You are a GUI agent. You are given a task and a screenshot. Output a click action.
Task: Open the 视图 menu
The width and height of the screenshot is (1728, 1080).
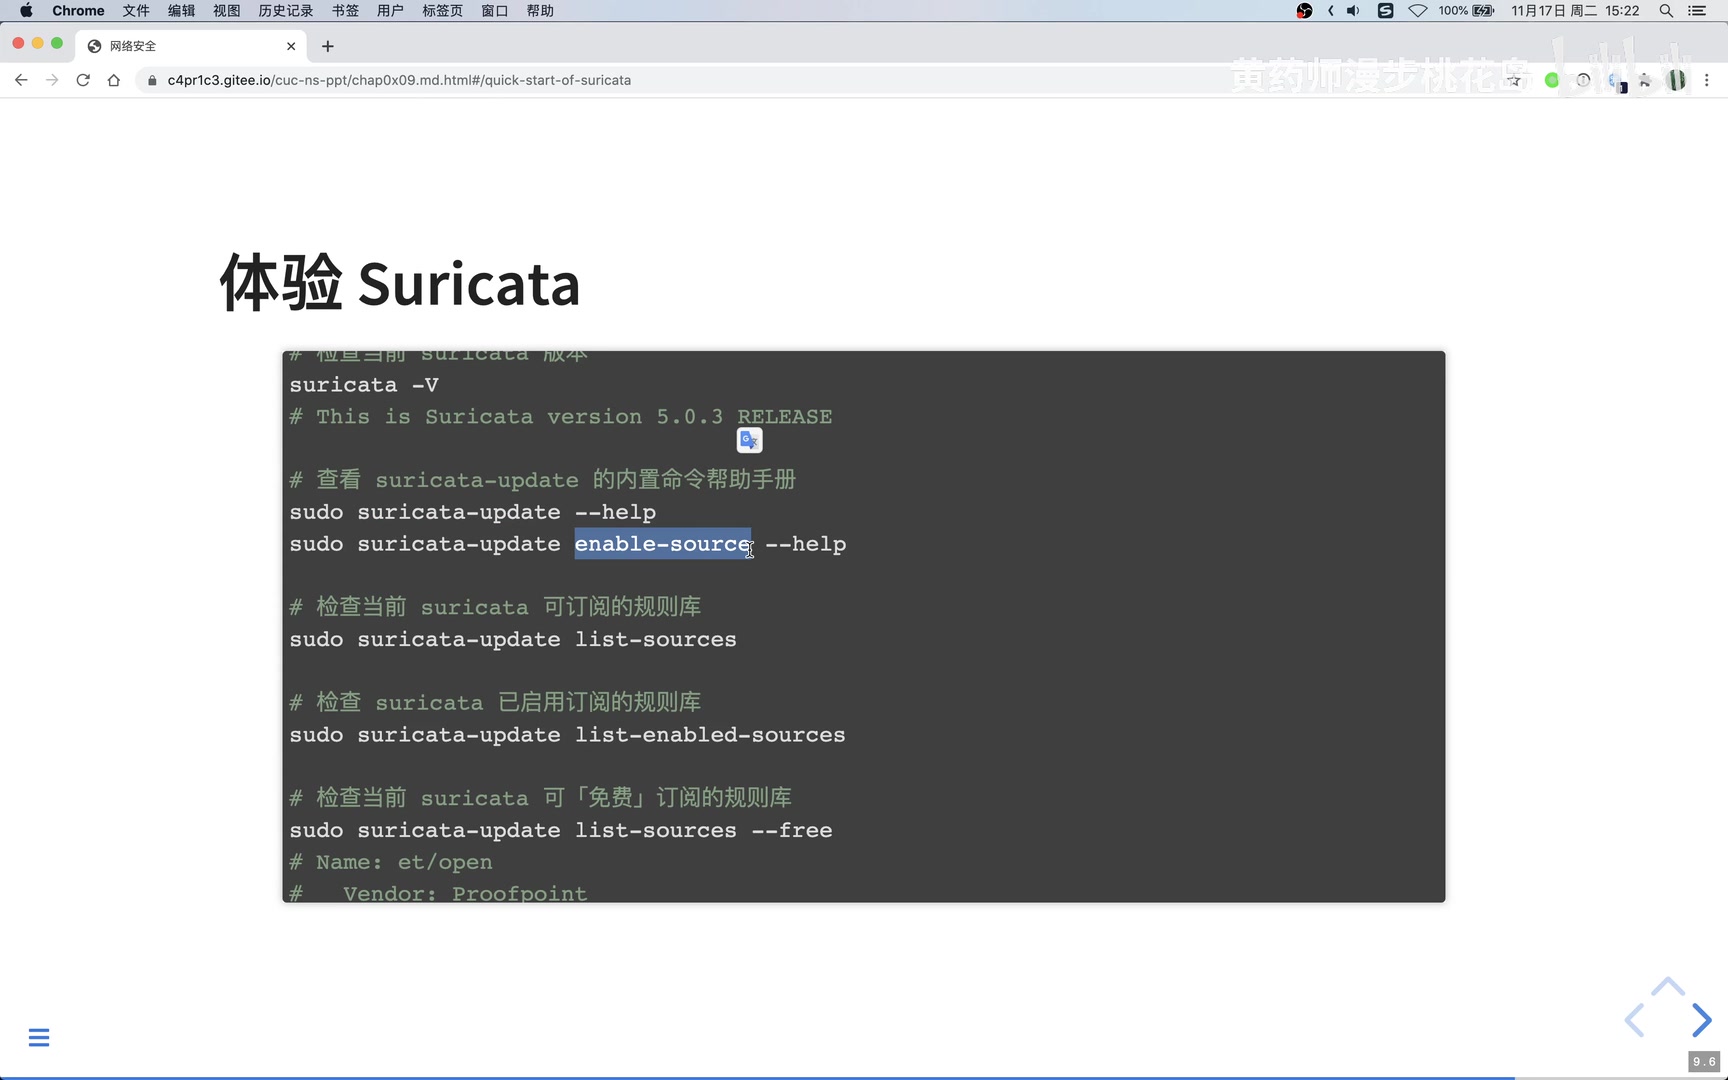click(x=226, y=11)
